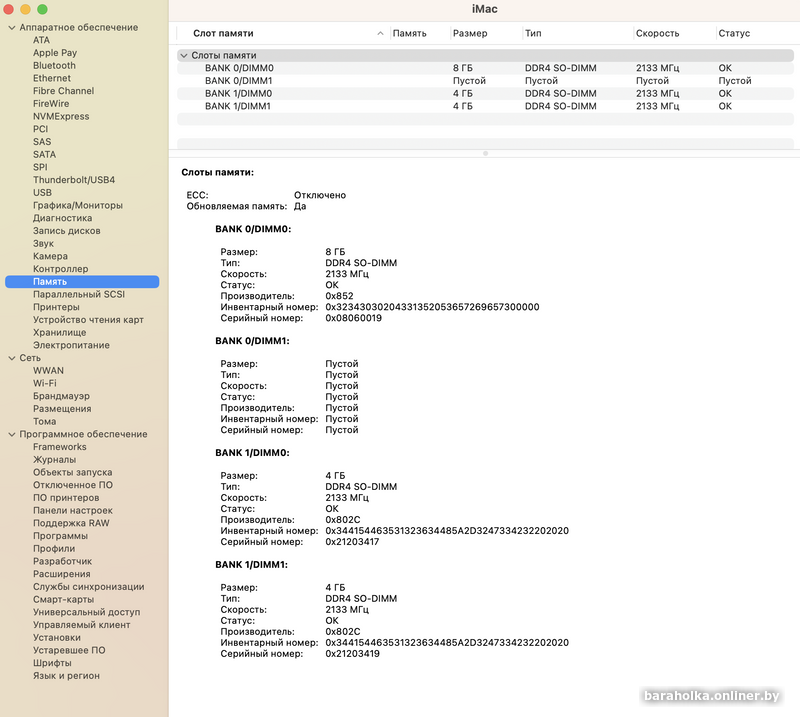Sort by Тип column header
This screenshot has width=800, height=717.
tap(533, 33)
